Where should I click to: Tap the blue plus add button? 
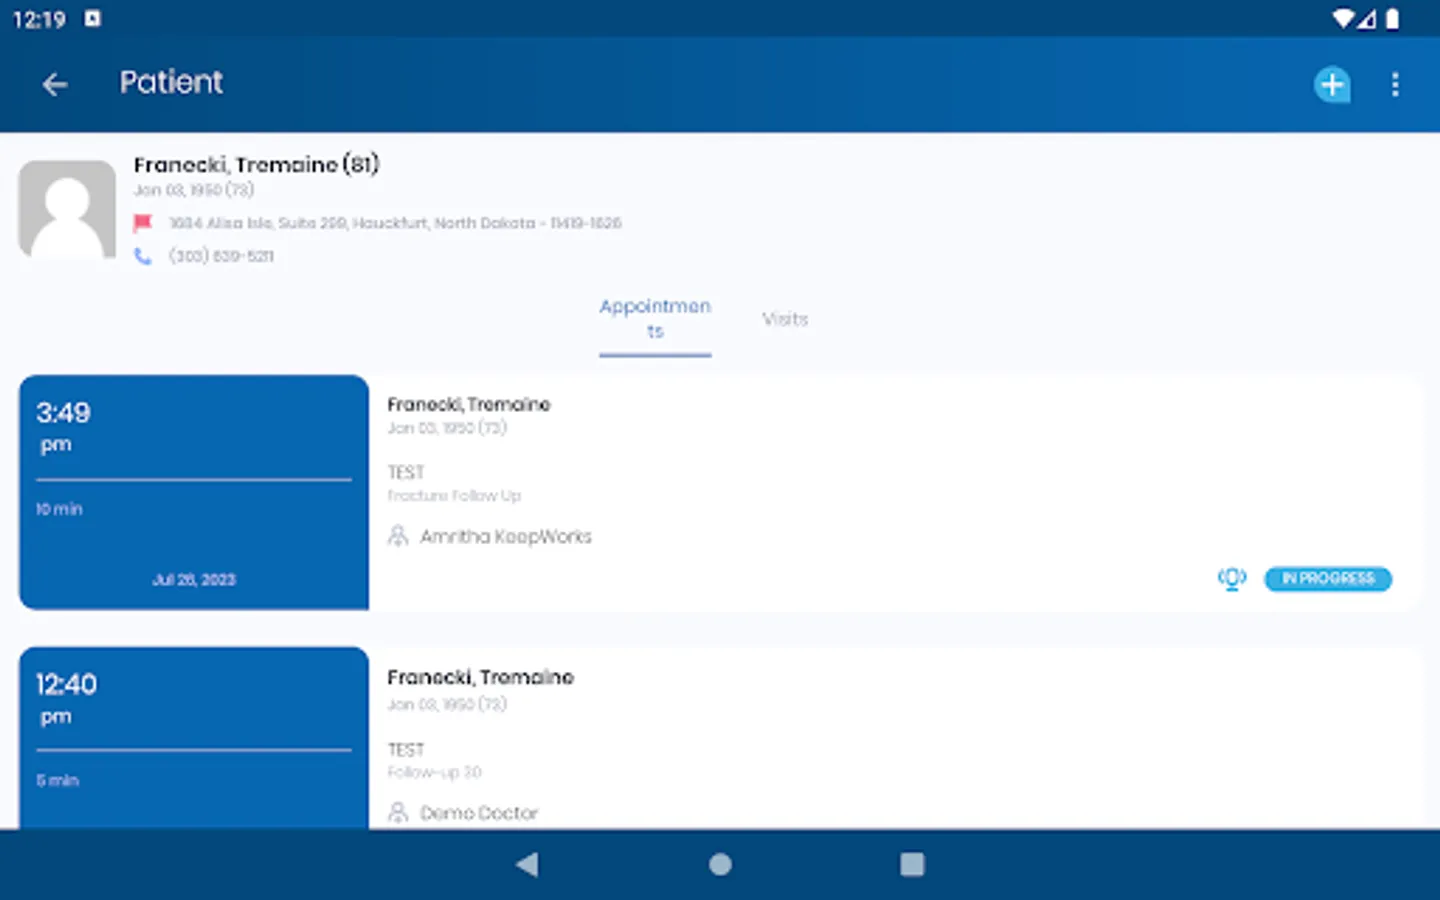click(x=1332, y=85)
